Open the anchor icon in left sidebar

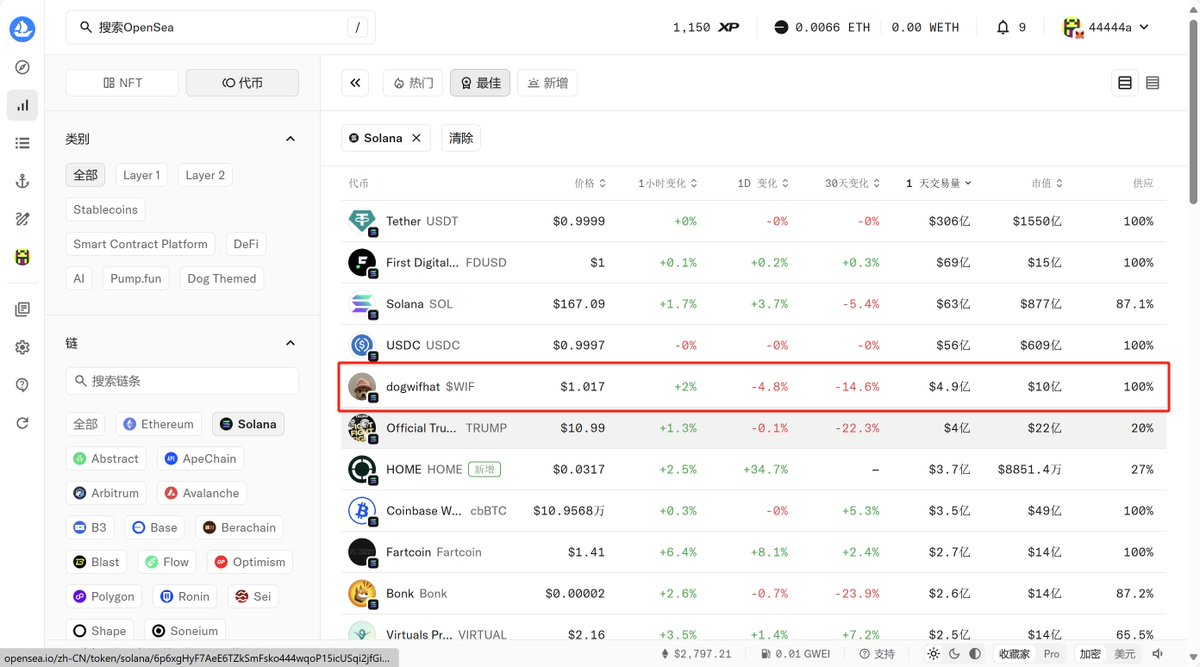(22, 181)
